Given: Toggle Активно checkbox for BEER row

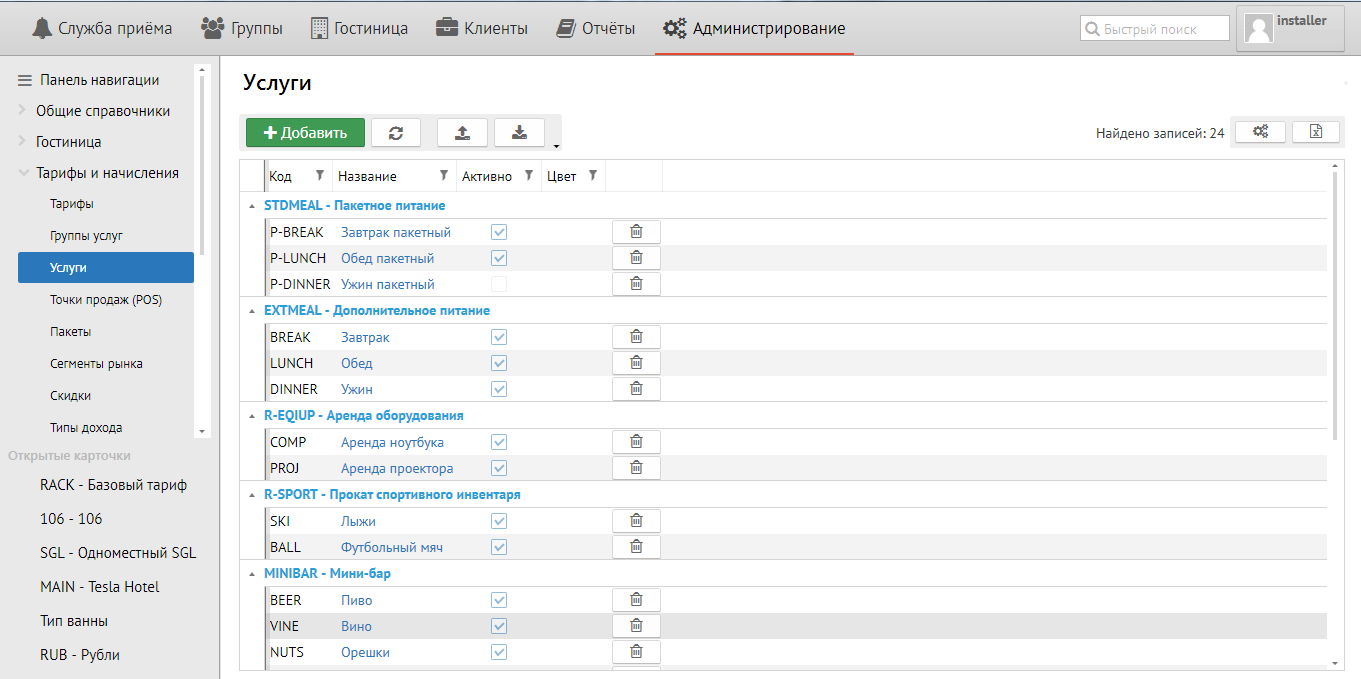Looking at the screenshot, I should (499, 600).
